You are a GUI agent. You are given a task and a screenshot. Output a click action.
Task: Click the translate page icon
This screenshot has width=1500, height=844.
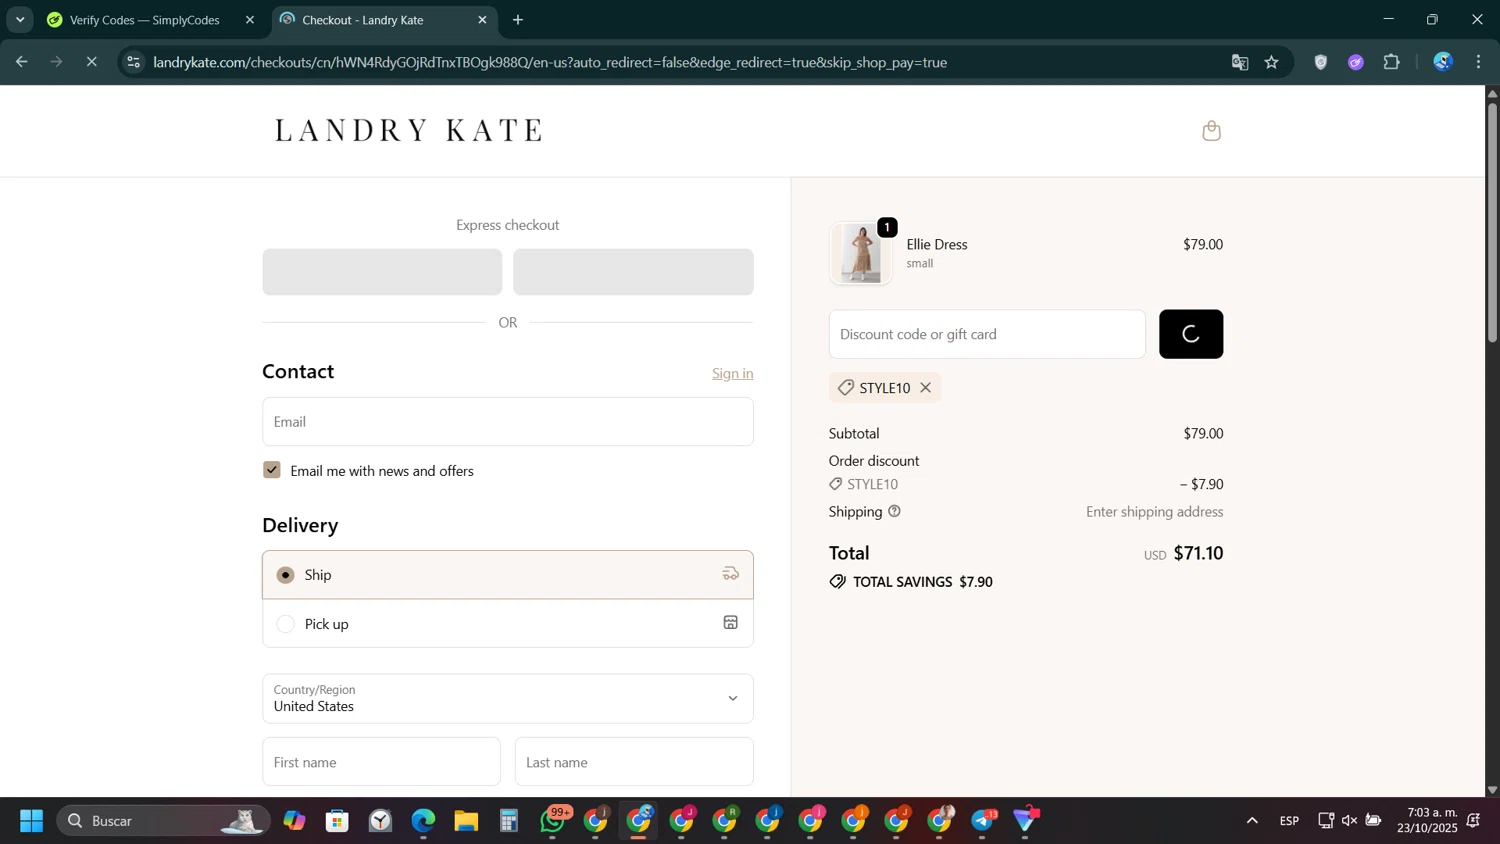coord(1240,62)
